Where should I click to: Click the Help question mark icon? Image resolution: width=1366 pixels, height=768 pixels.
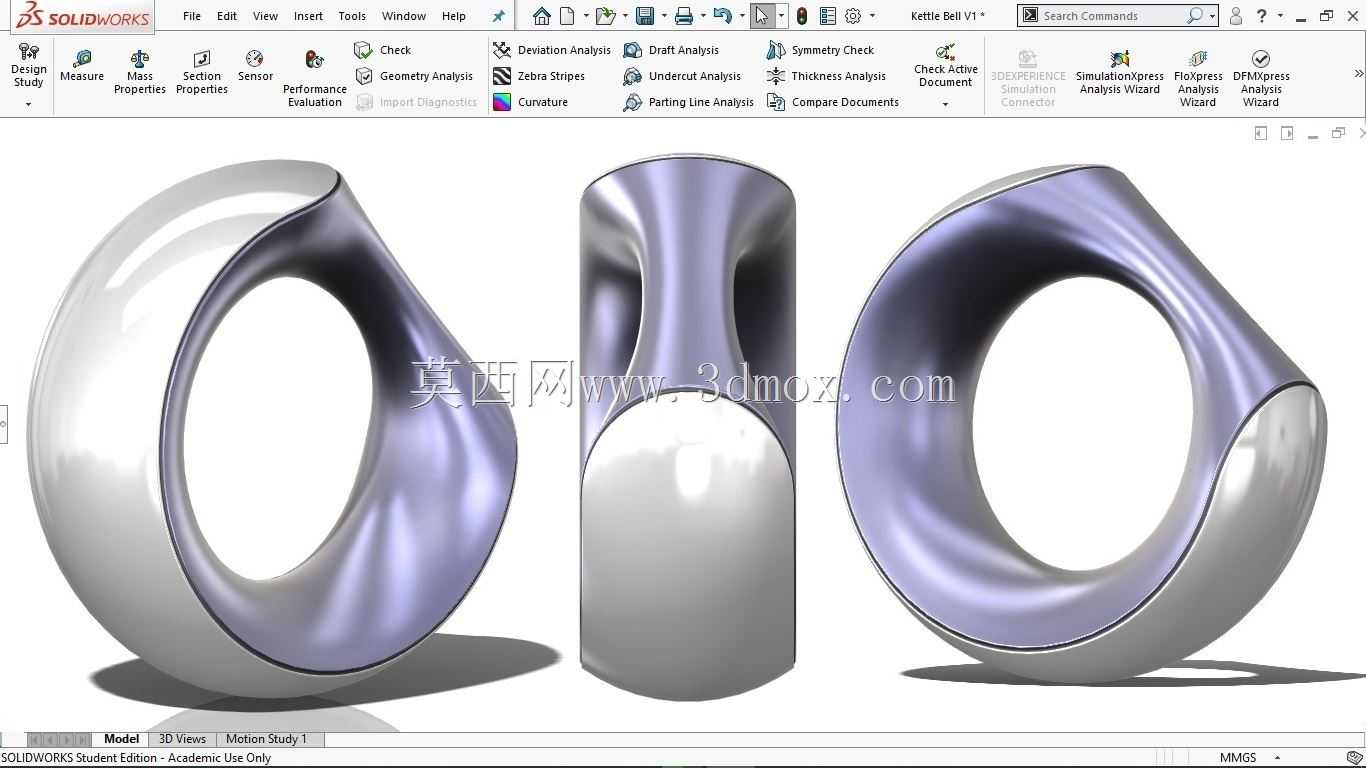(1262, 16)
